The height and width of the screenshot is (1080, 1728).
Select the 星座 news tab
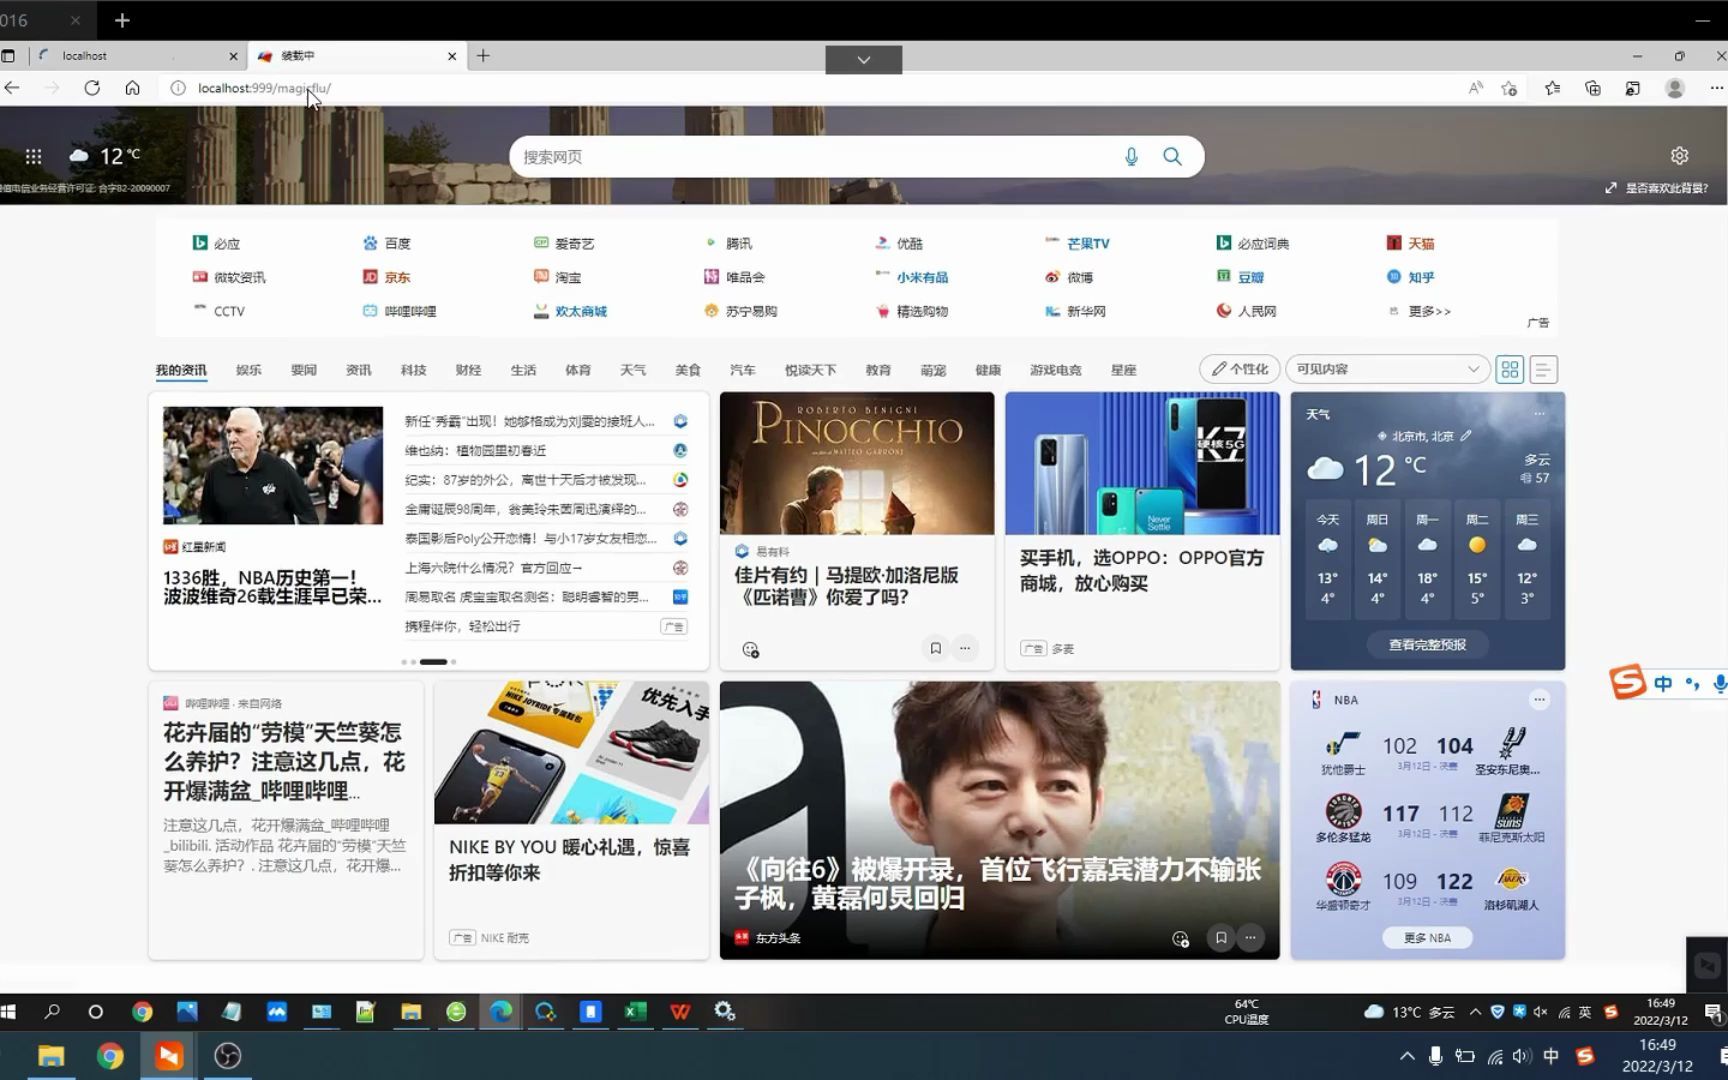[1123, 370]
